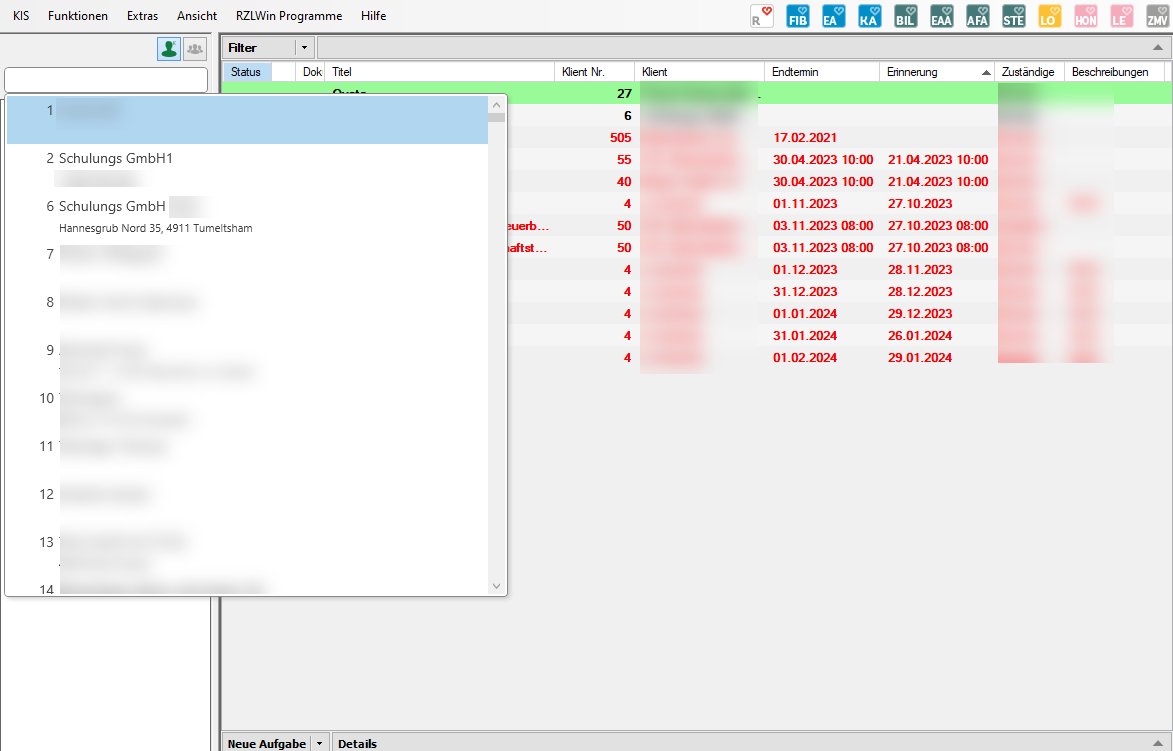The height and width of the screenshot is (751, 1173).
Task: Click the client search input field
Action: [106, 80]
